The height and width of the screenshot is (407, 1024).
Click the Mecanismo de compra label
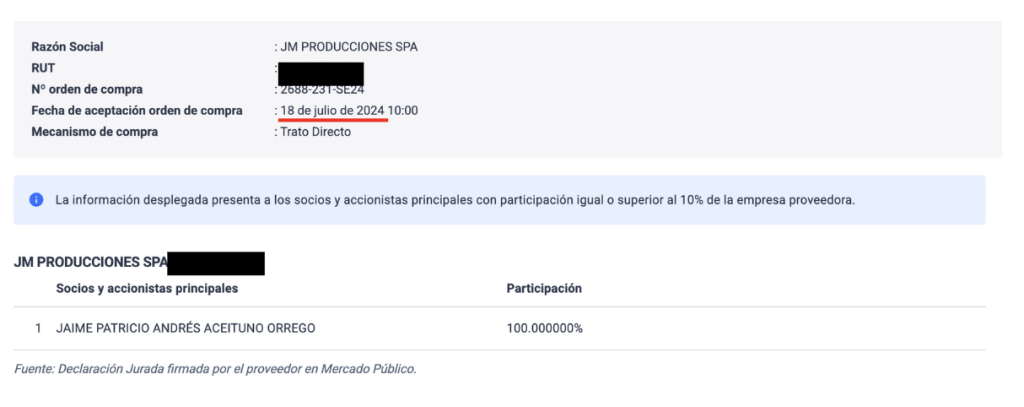pyautogui.click(x=95, y=132)
